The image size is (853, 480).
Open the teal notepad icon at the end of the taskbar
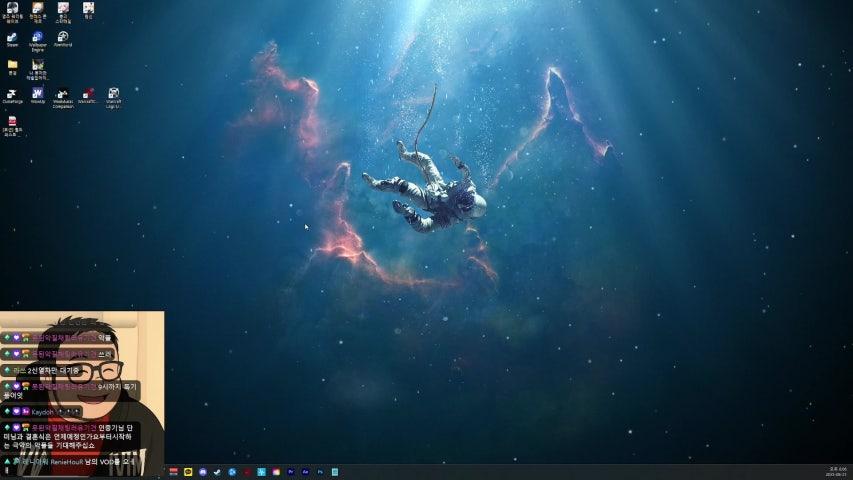tap(335, 472)
